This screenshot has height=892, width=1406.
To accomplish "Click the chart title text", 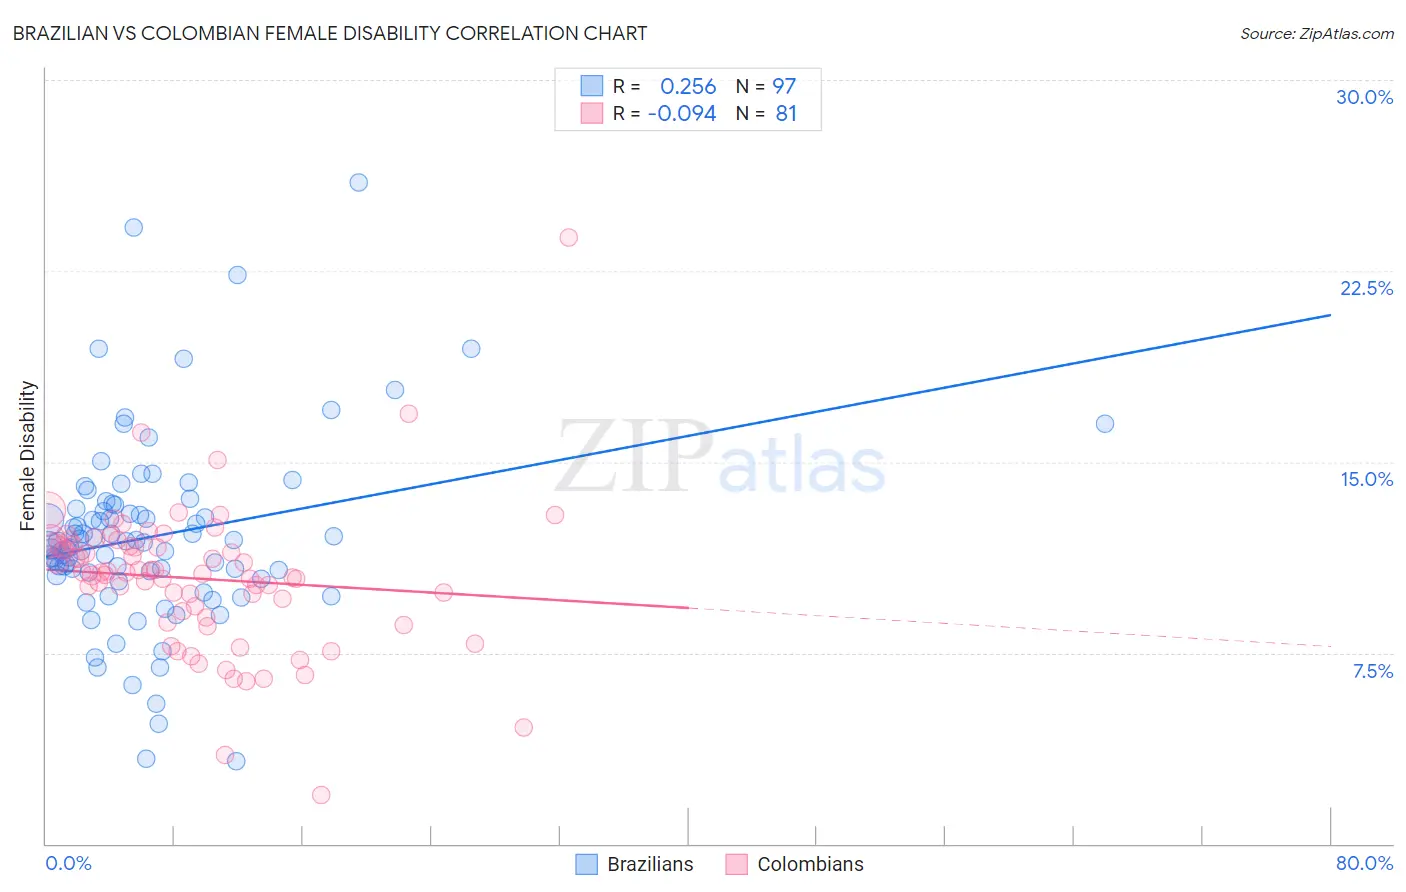I will (330, 33).
